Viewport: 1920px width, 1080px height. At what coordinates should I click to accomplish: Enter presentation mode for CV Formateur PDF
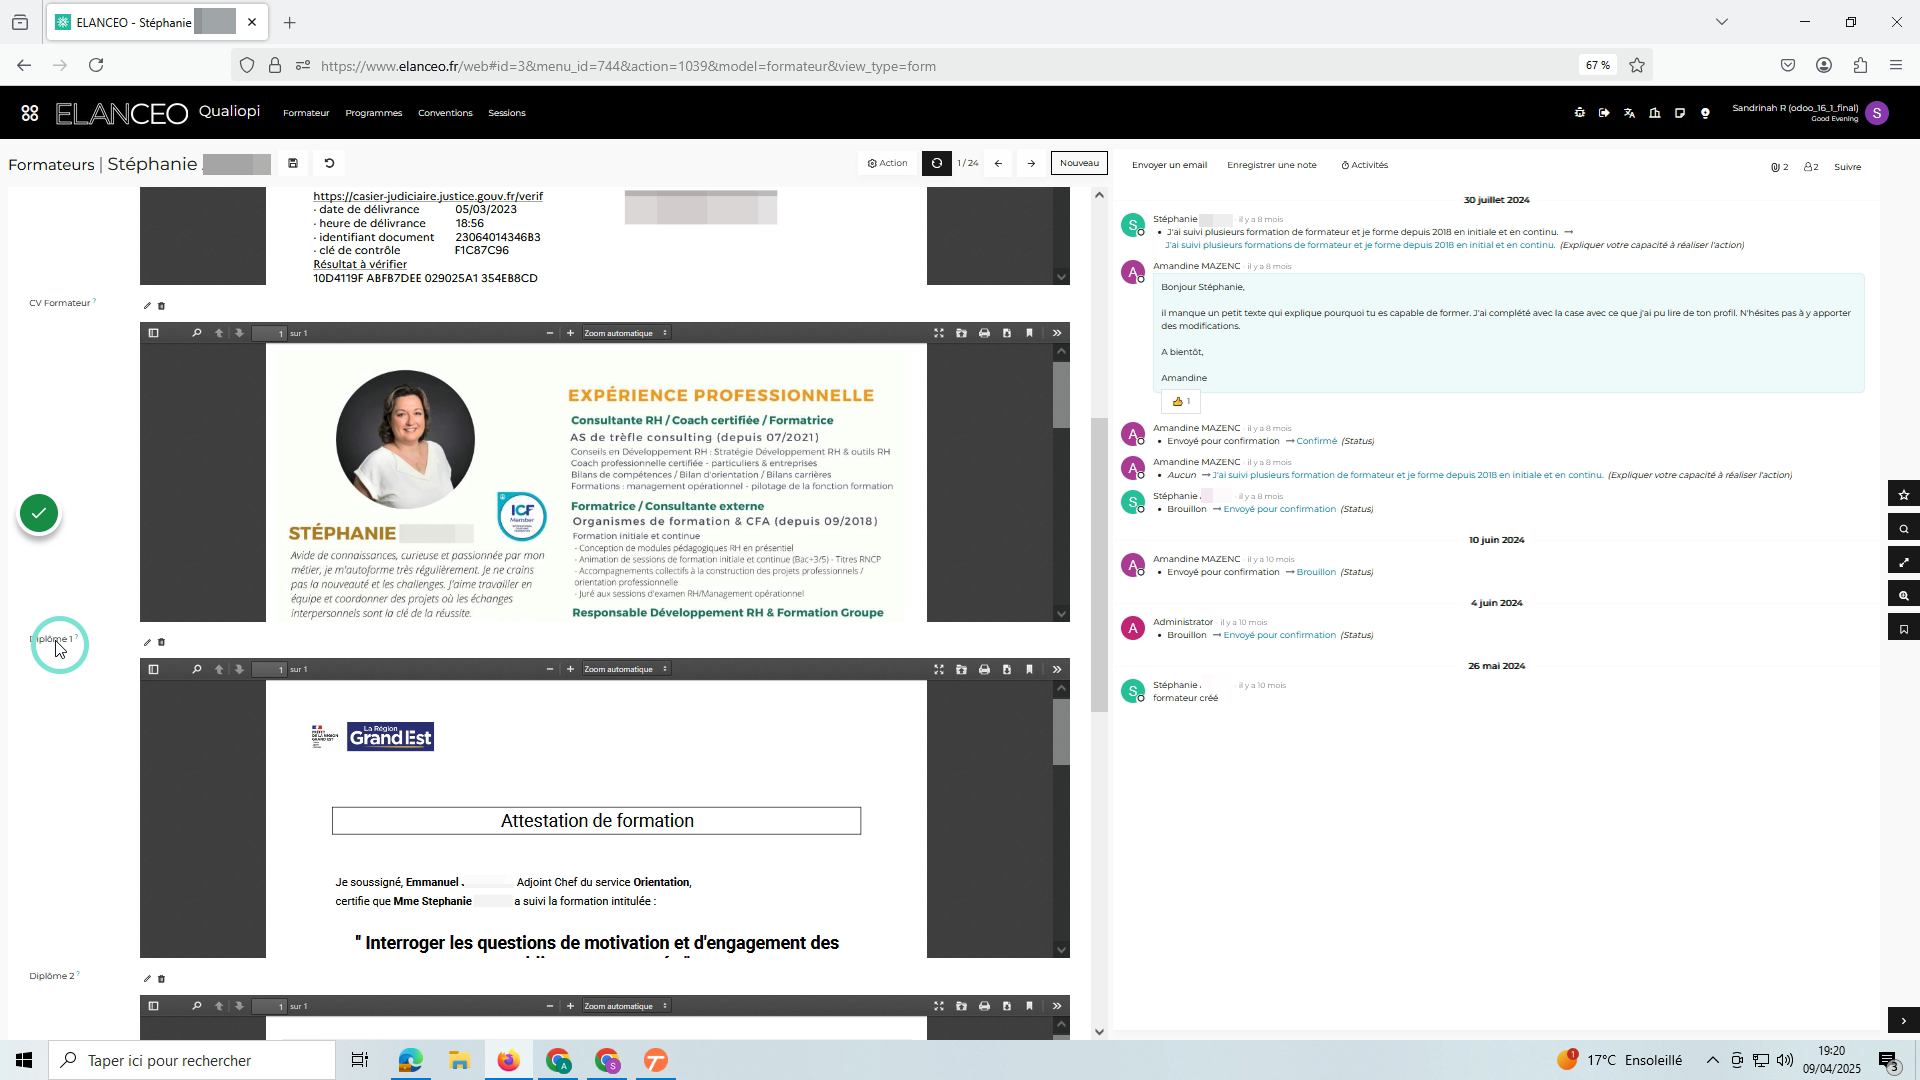tap(938, 333)
